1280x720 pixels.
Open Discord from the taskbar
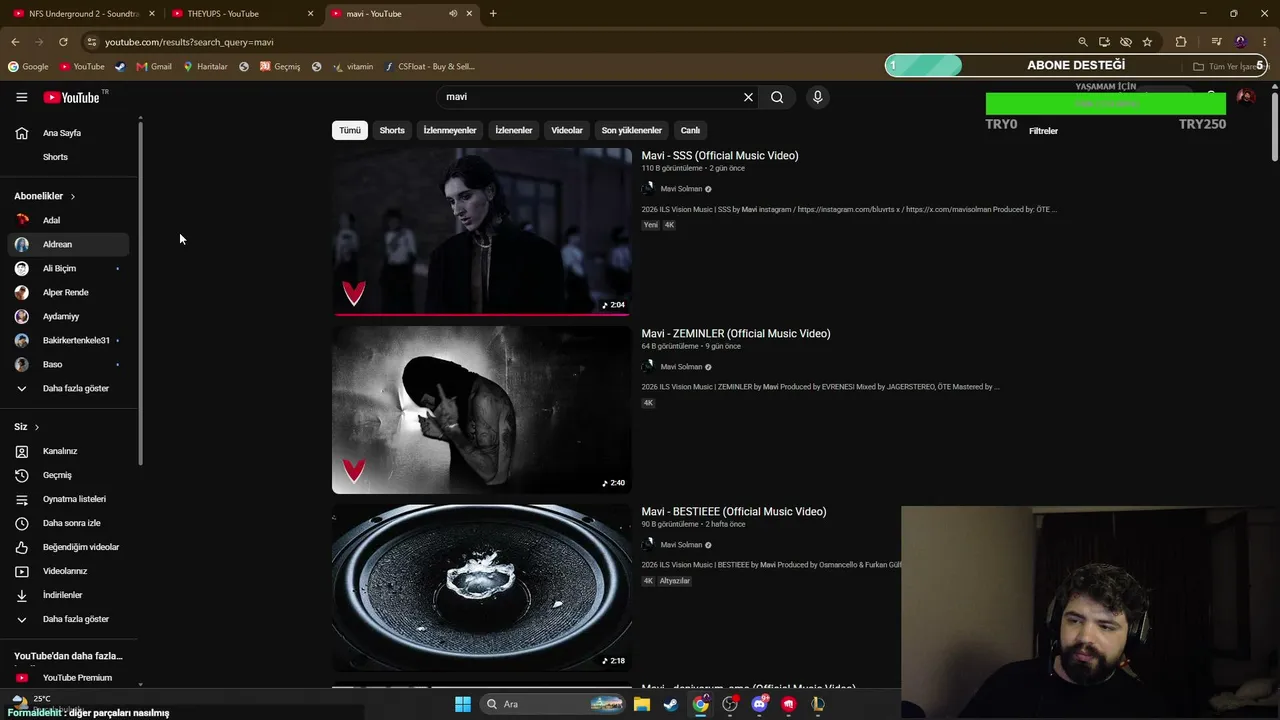pos(759,704)
